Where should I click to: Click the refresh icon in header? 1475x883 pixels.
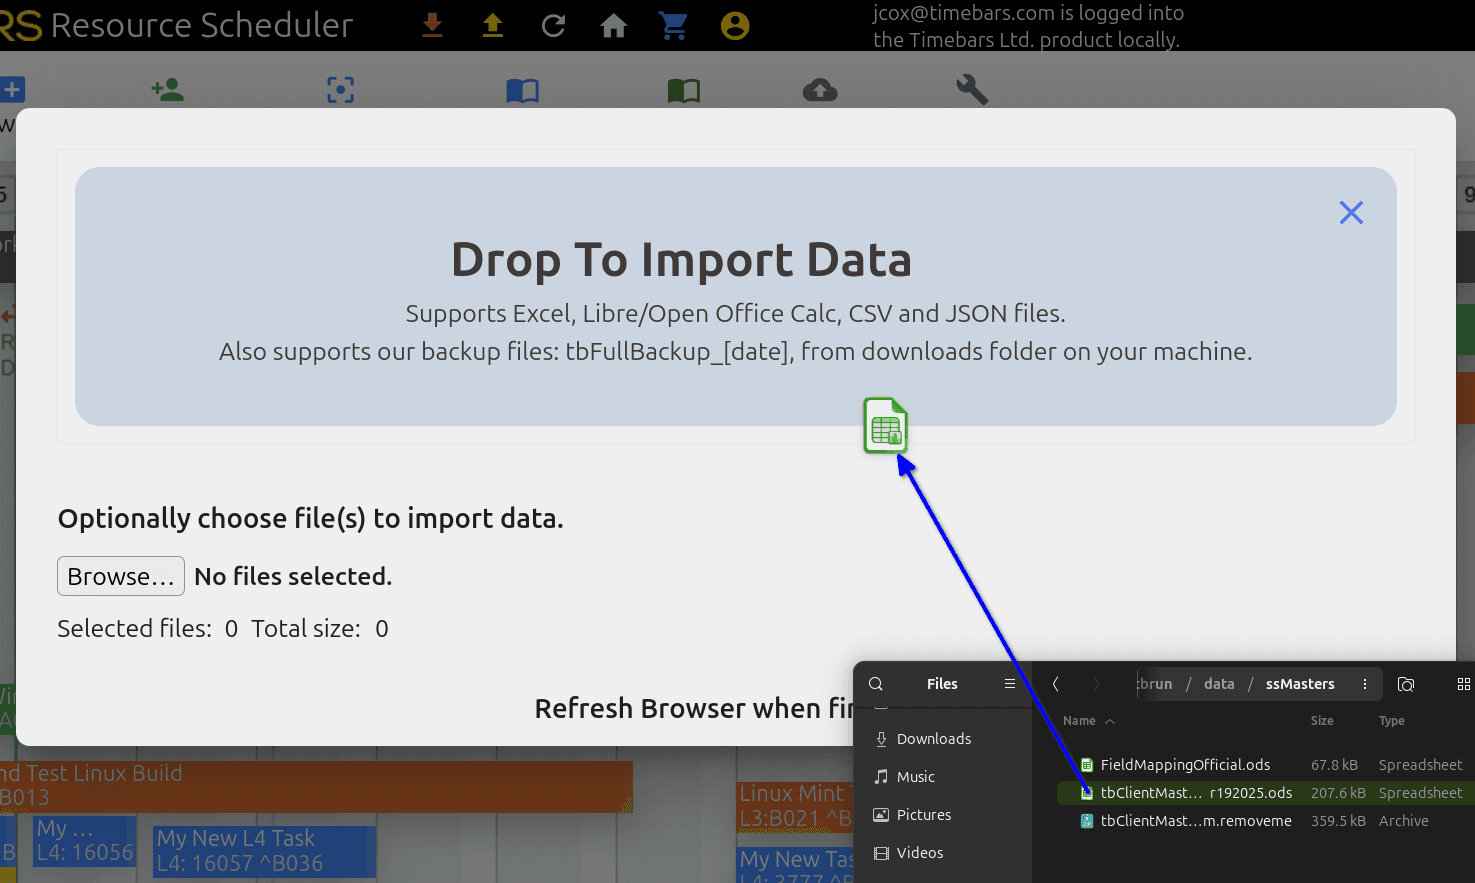(553, 25)
